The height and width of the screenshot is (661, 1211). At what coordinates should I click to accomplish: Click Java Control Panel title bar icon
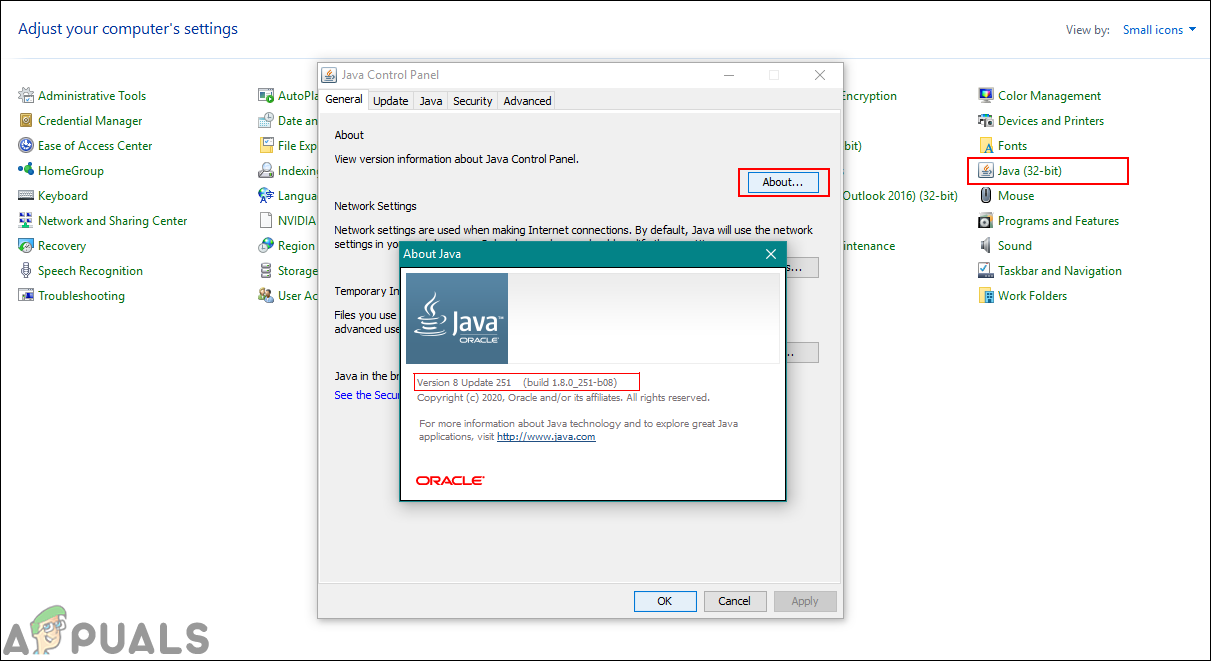click(329, 75)
